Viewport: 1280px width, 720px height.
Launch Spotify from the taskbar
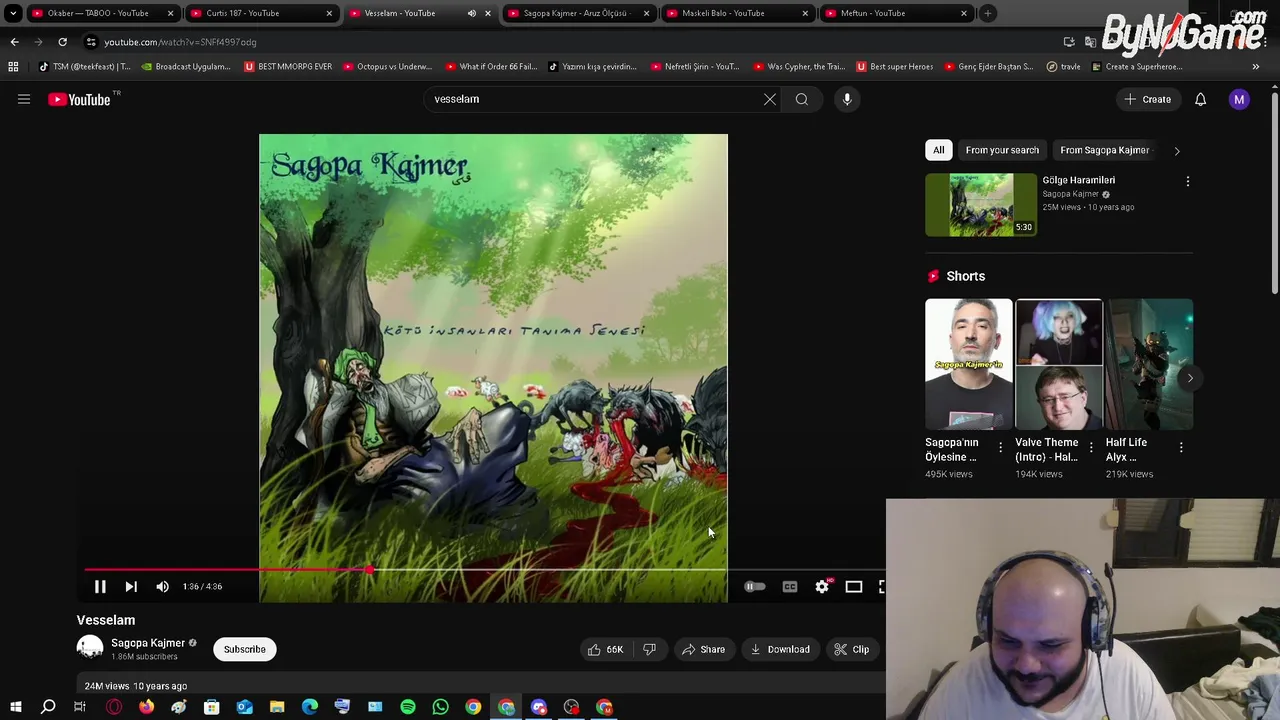point(408,708)
